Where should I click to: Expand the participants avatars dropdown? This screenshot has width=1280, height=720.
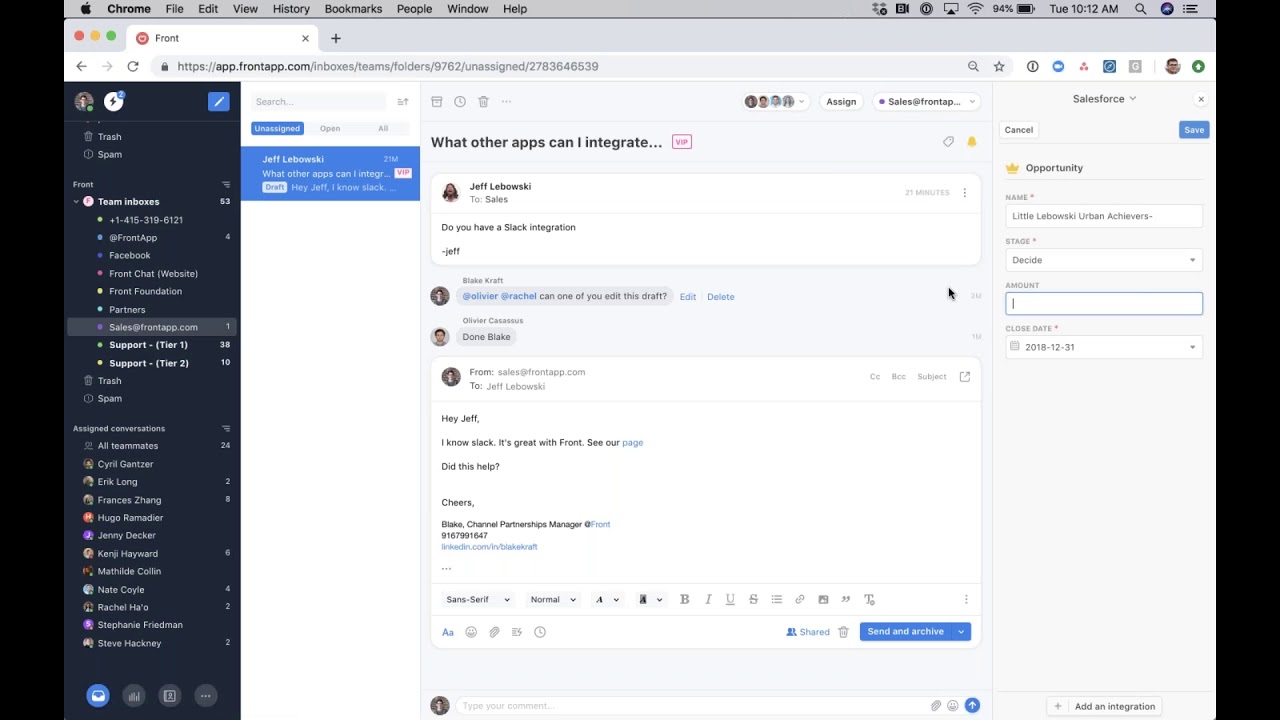coord(775,101)
